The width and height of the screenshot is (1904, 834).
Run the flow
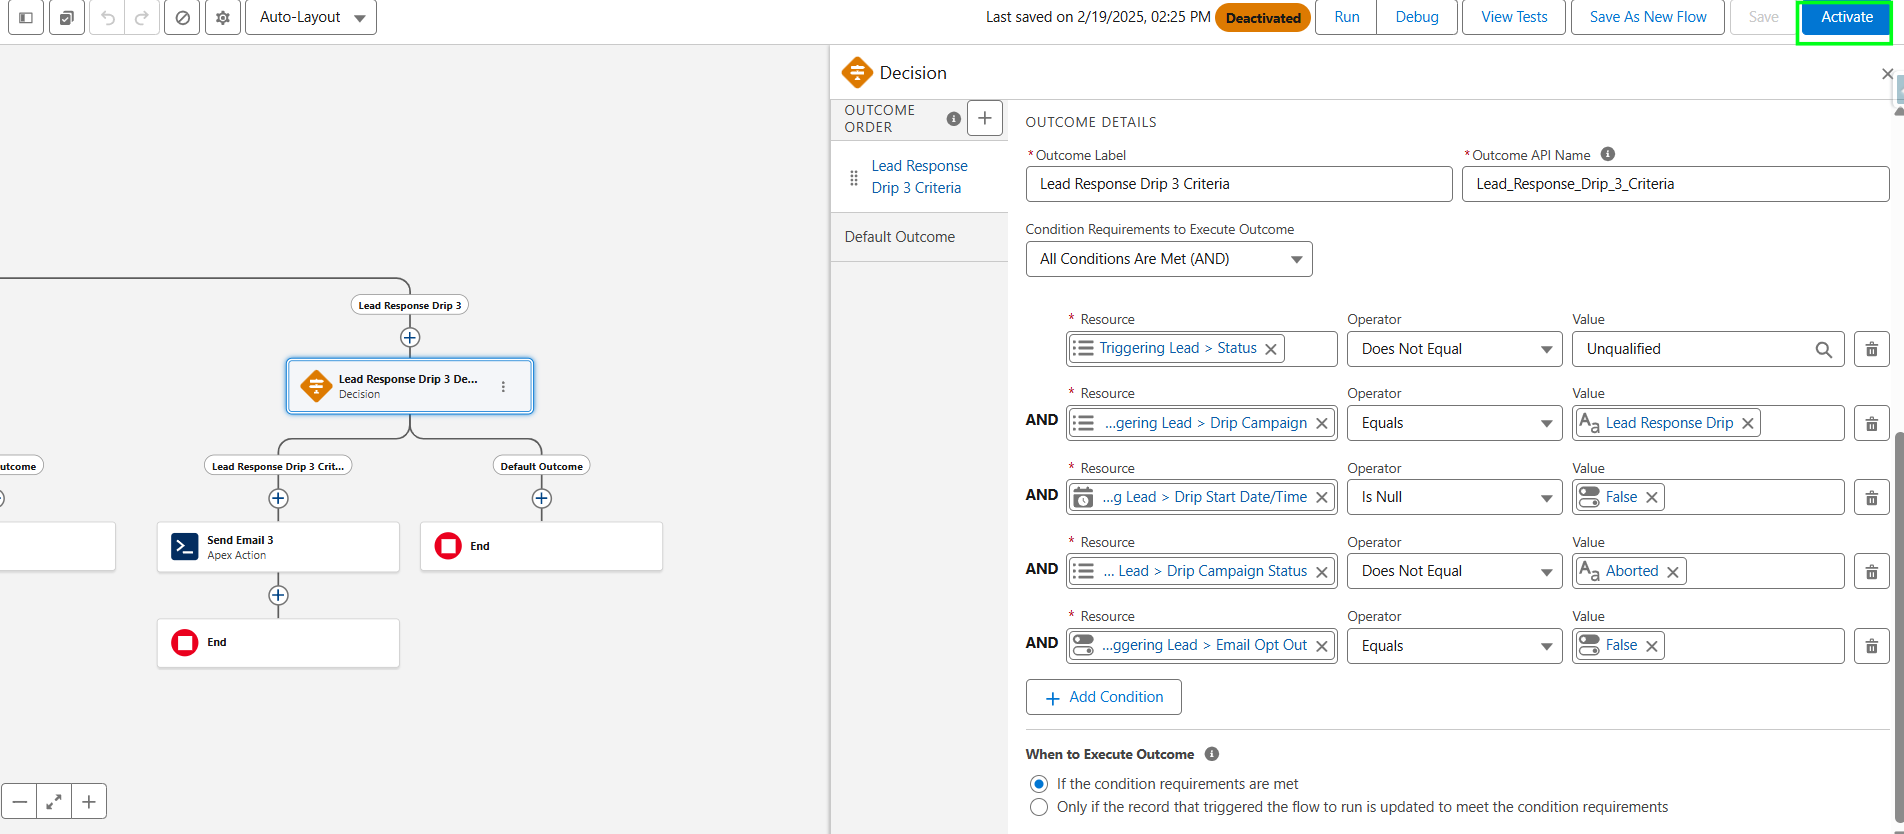1347,17
